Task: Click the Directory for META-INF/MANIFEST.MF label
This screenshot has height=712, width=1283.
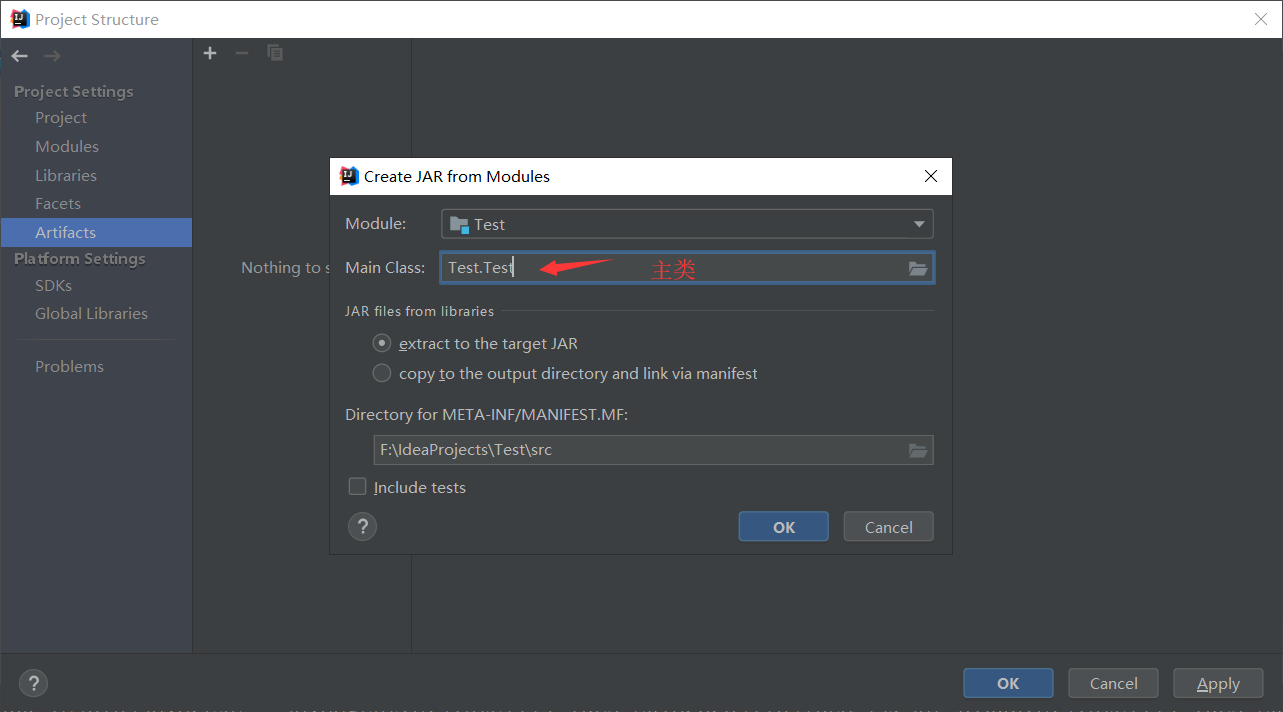Action: click(x=486, y=414)
